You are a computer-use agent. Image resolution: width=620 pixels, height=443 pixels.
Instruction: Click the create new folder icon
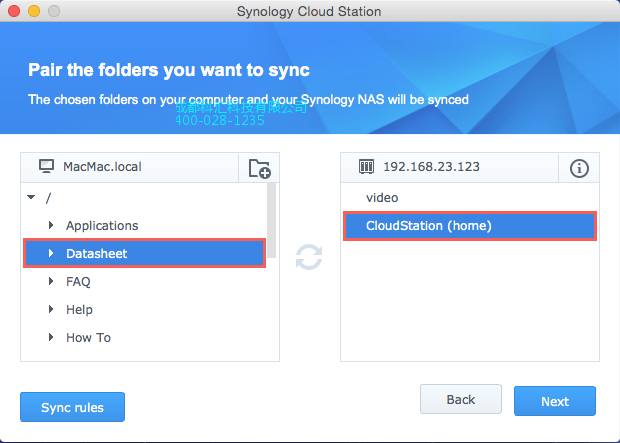click(x=259, y=168)
